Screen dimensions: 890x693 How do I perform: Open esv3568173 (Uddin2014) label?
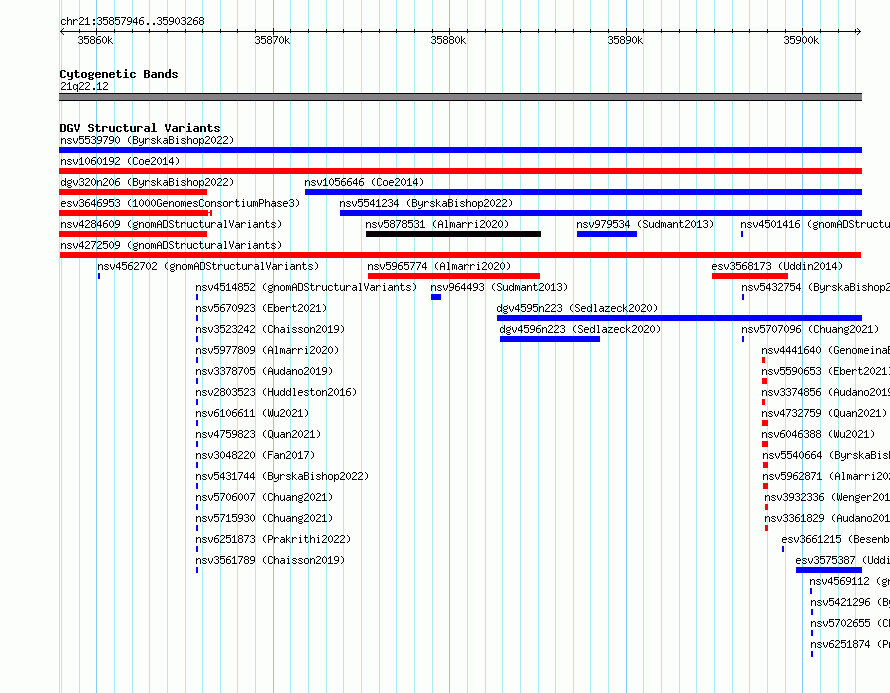[x=777, y=266]
